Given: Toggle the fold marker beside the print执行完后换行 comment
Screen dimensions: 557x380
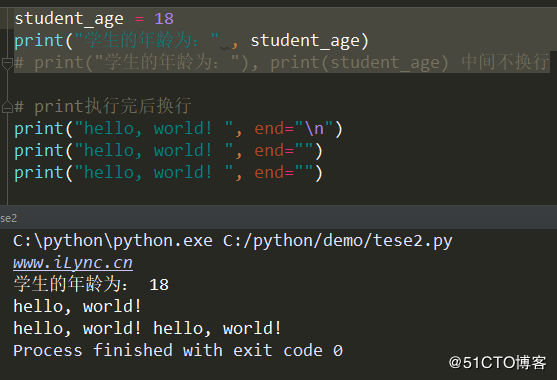Looking at the screenshot, I should click(7, 107).
